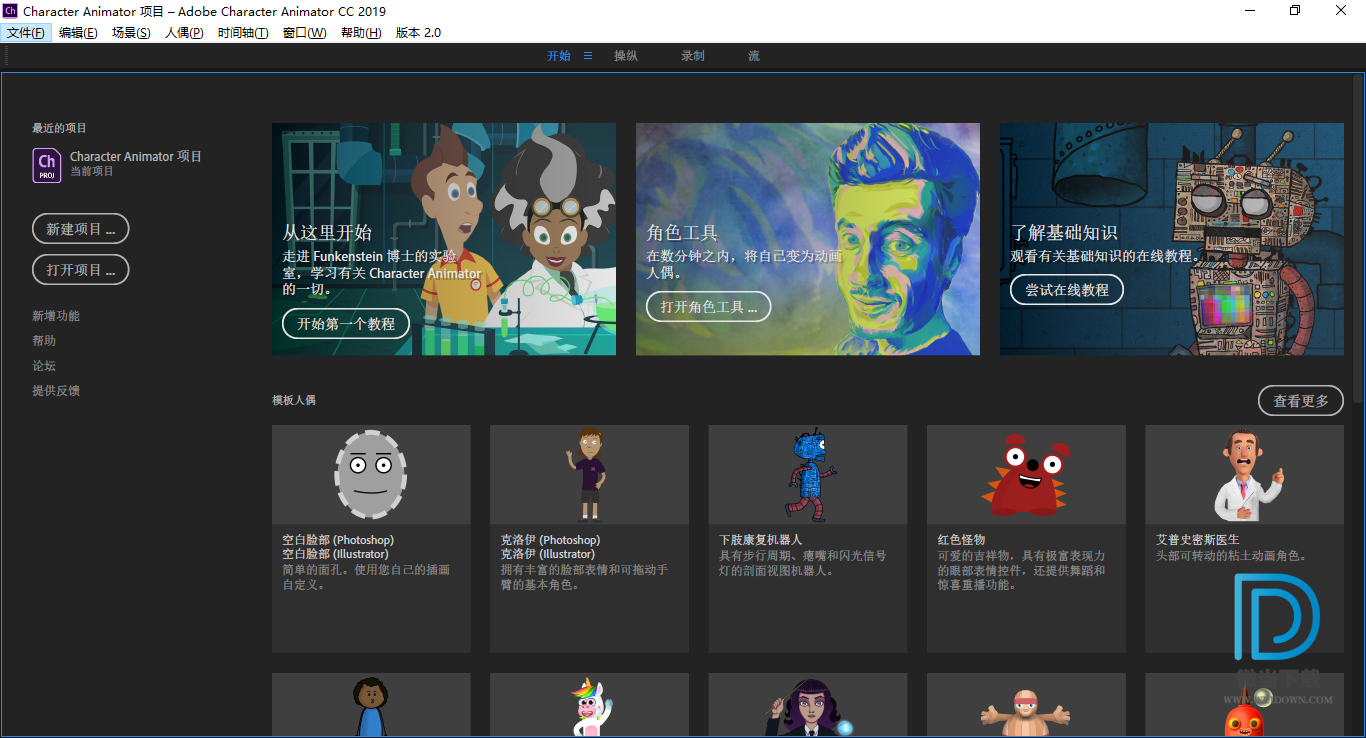Open the 文件(F) menu
Screen dimensions: 1366x738
point(26,33)
